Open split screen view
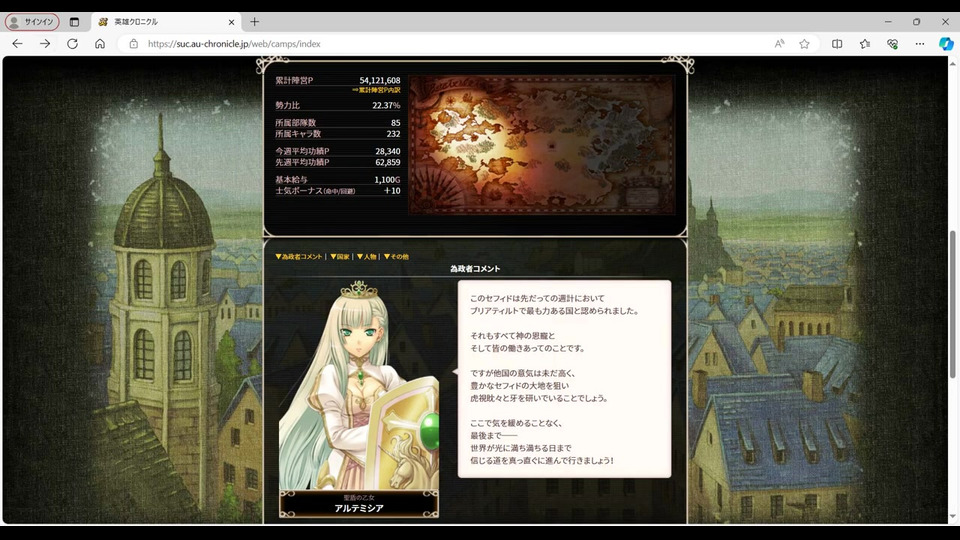Screen dimensions: 960x540 pos(837,43)
